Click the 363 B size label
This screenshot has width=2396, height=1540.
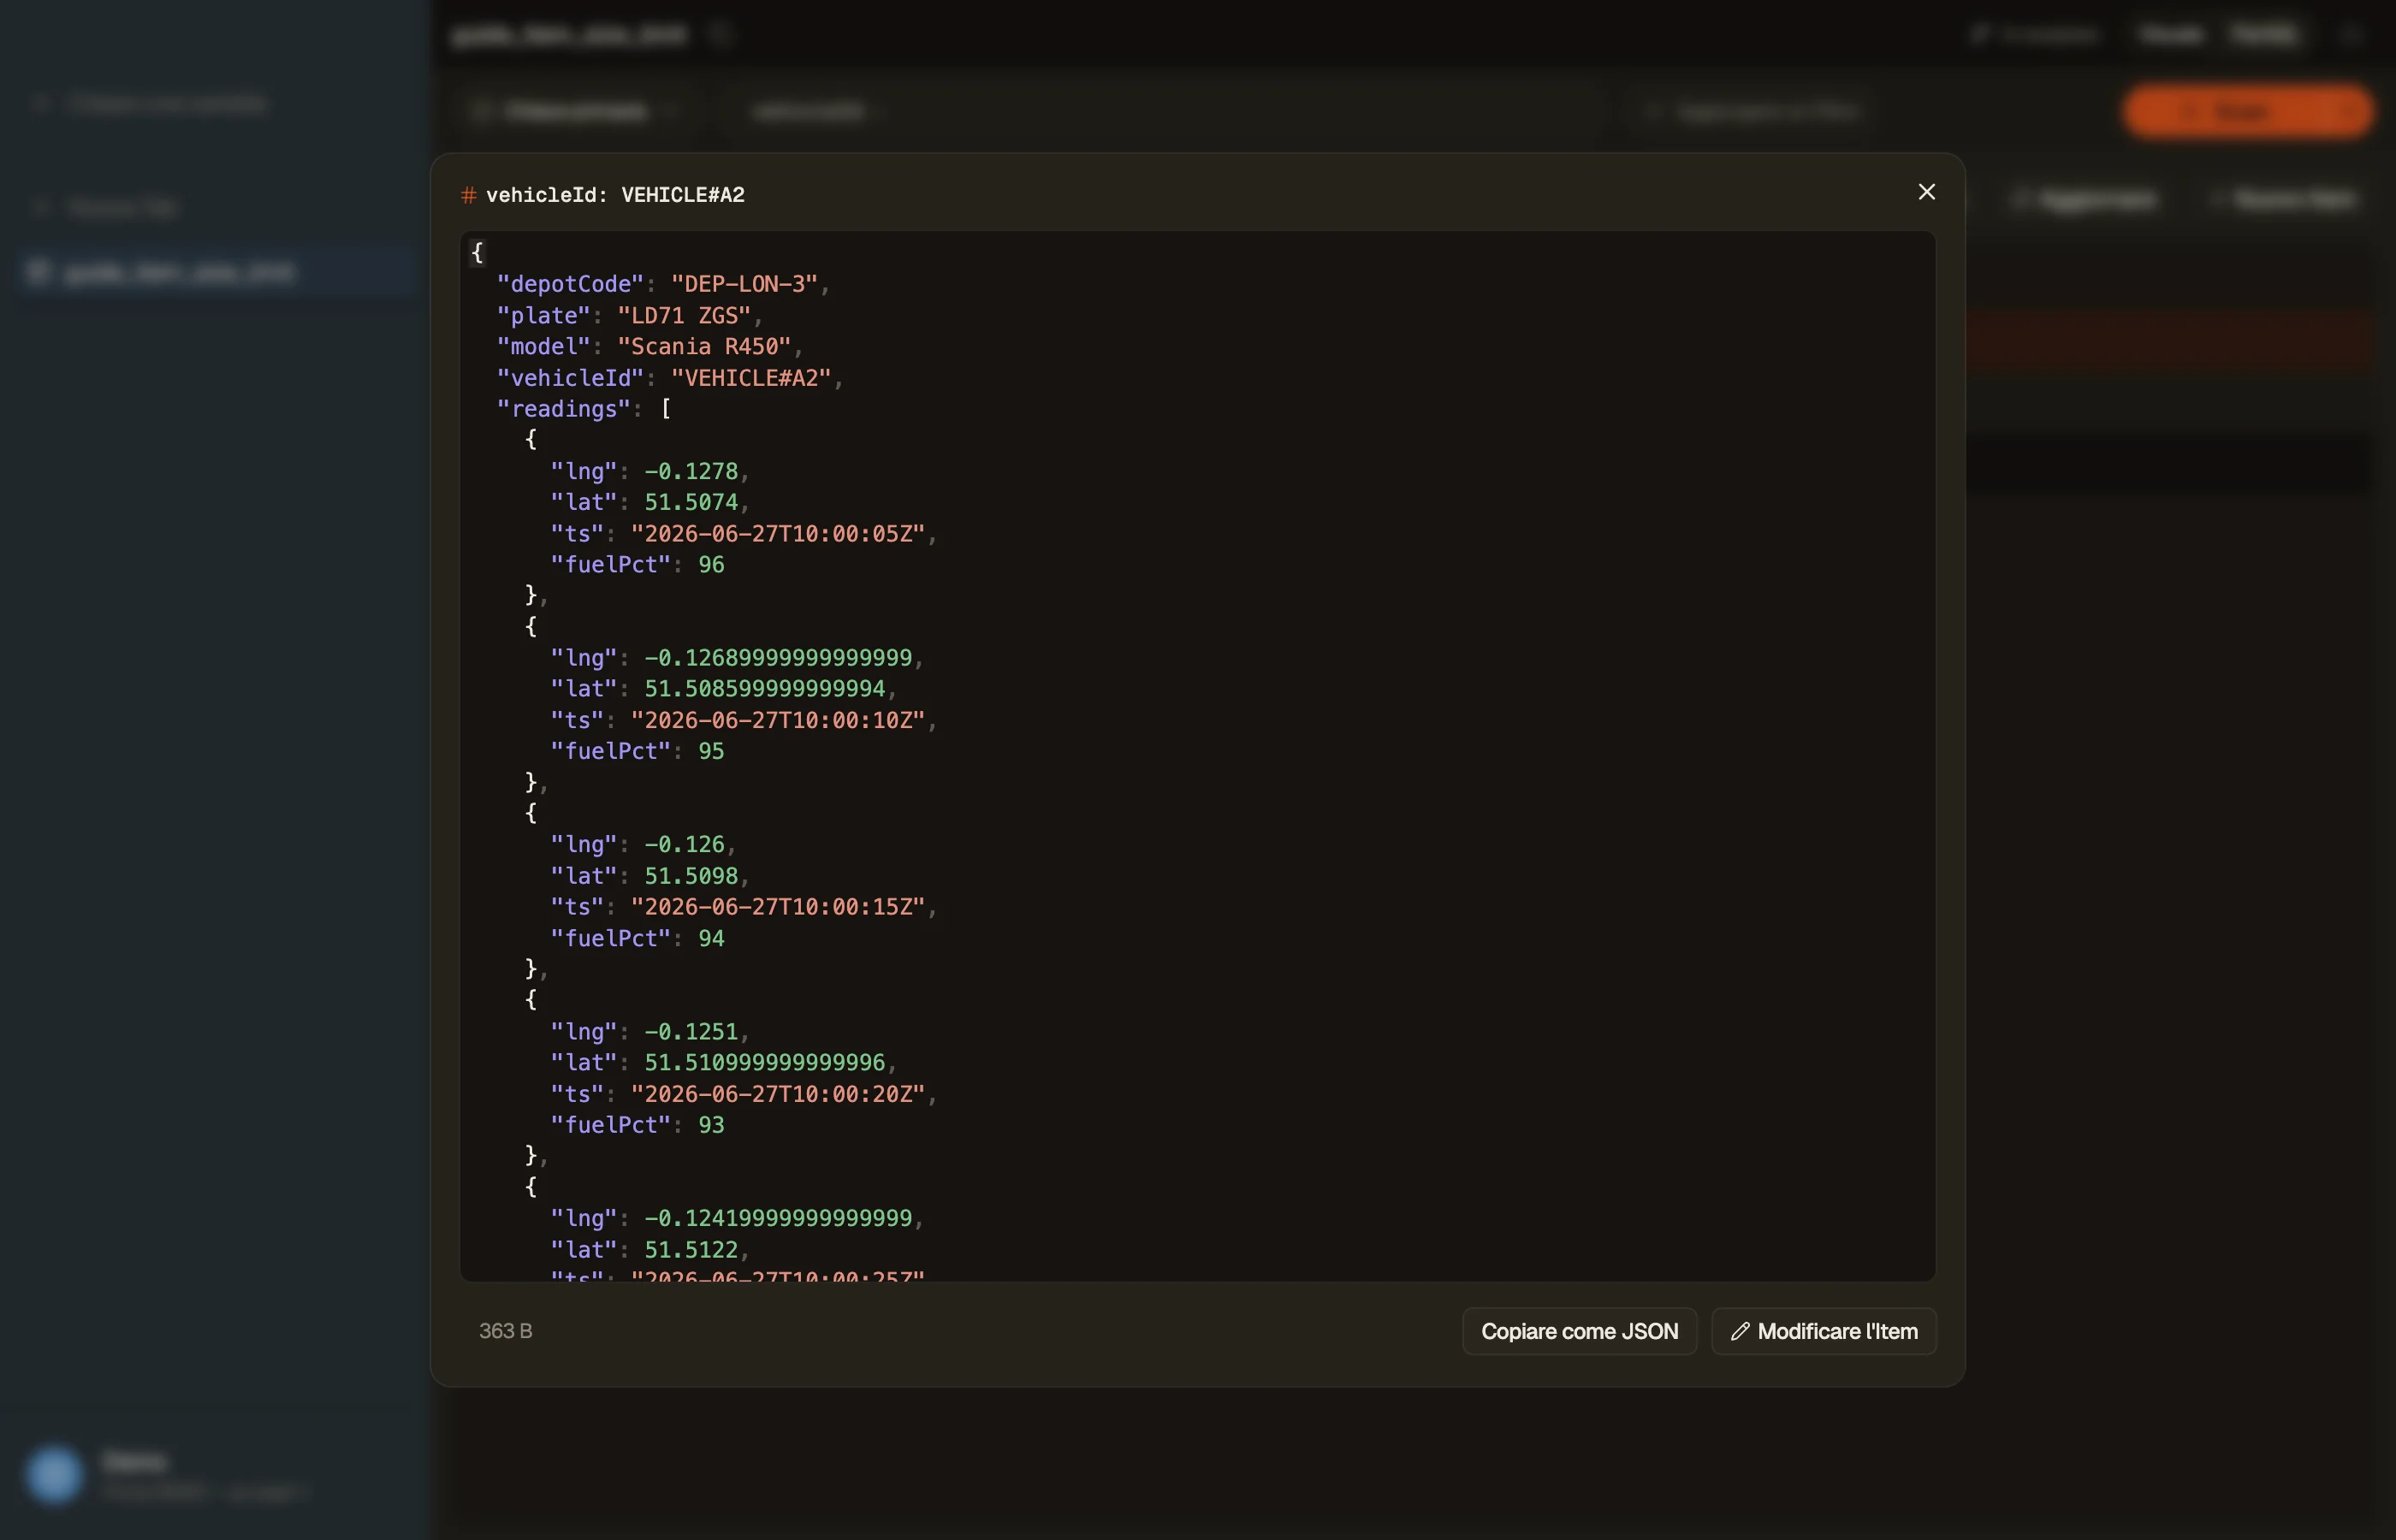[506, 1331]
